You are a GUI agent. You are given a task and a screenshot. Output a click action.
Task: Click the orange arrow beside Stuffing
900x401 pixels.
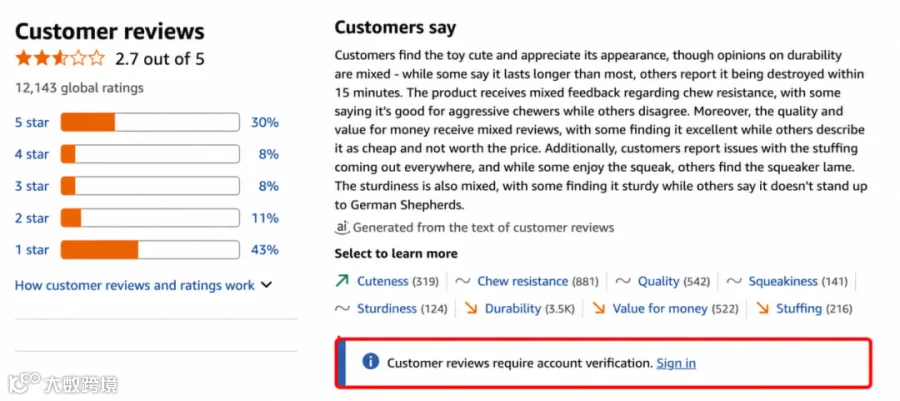click(x=763, y=309)
